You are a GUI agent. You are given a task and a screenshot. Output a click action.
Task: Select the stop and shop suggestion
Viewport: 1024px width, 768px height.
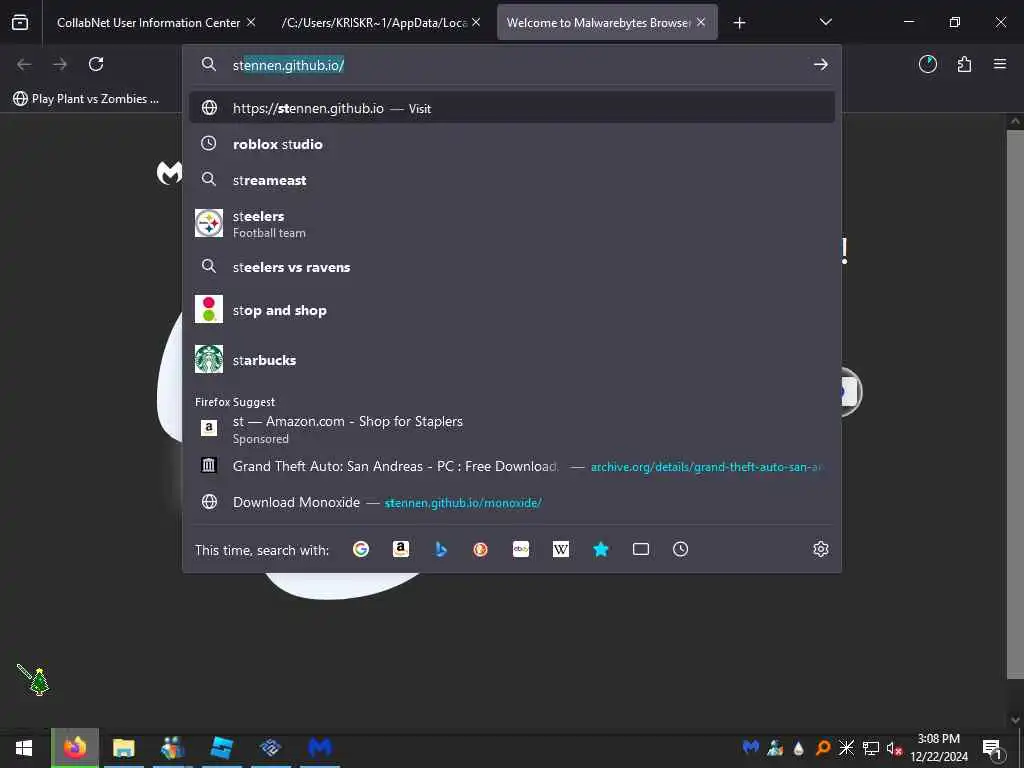point(512,310)
